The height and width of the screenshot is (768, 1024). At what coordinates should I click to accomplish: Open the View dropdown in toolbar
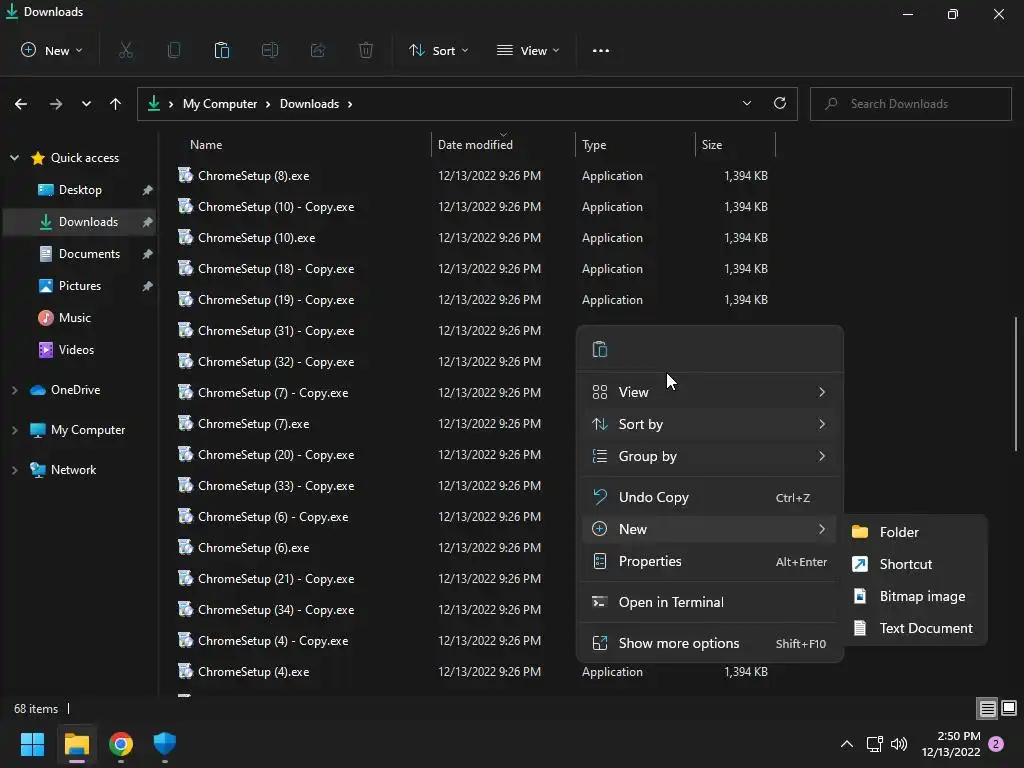[x=528, y=50]
